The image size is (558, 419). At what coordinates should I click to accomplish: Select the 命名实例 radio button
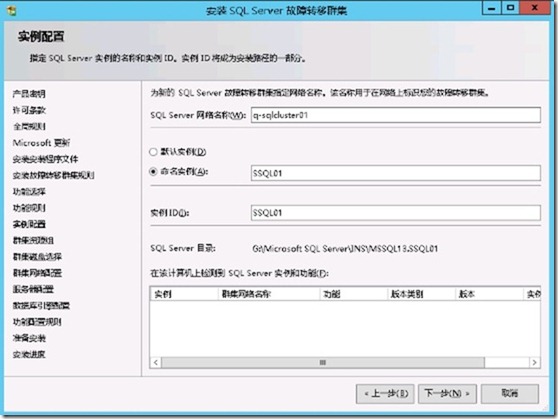[153, 172]
